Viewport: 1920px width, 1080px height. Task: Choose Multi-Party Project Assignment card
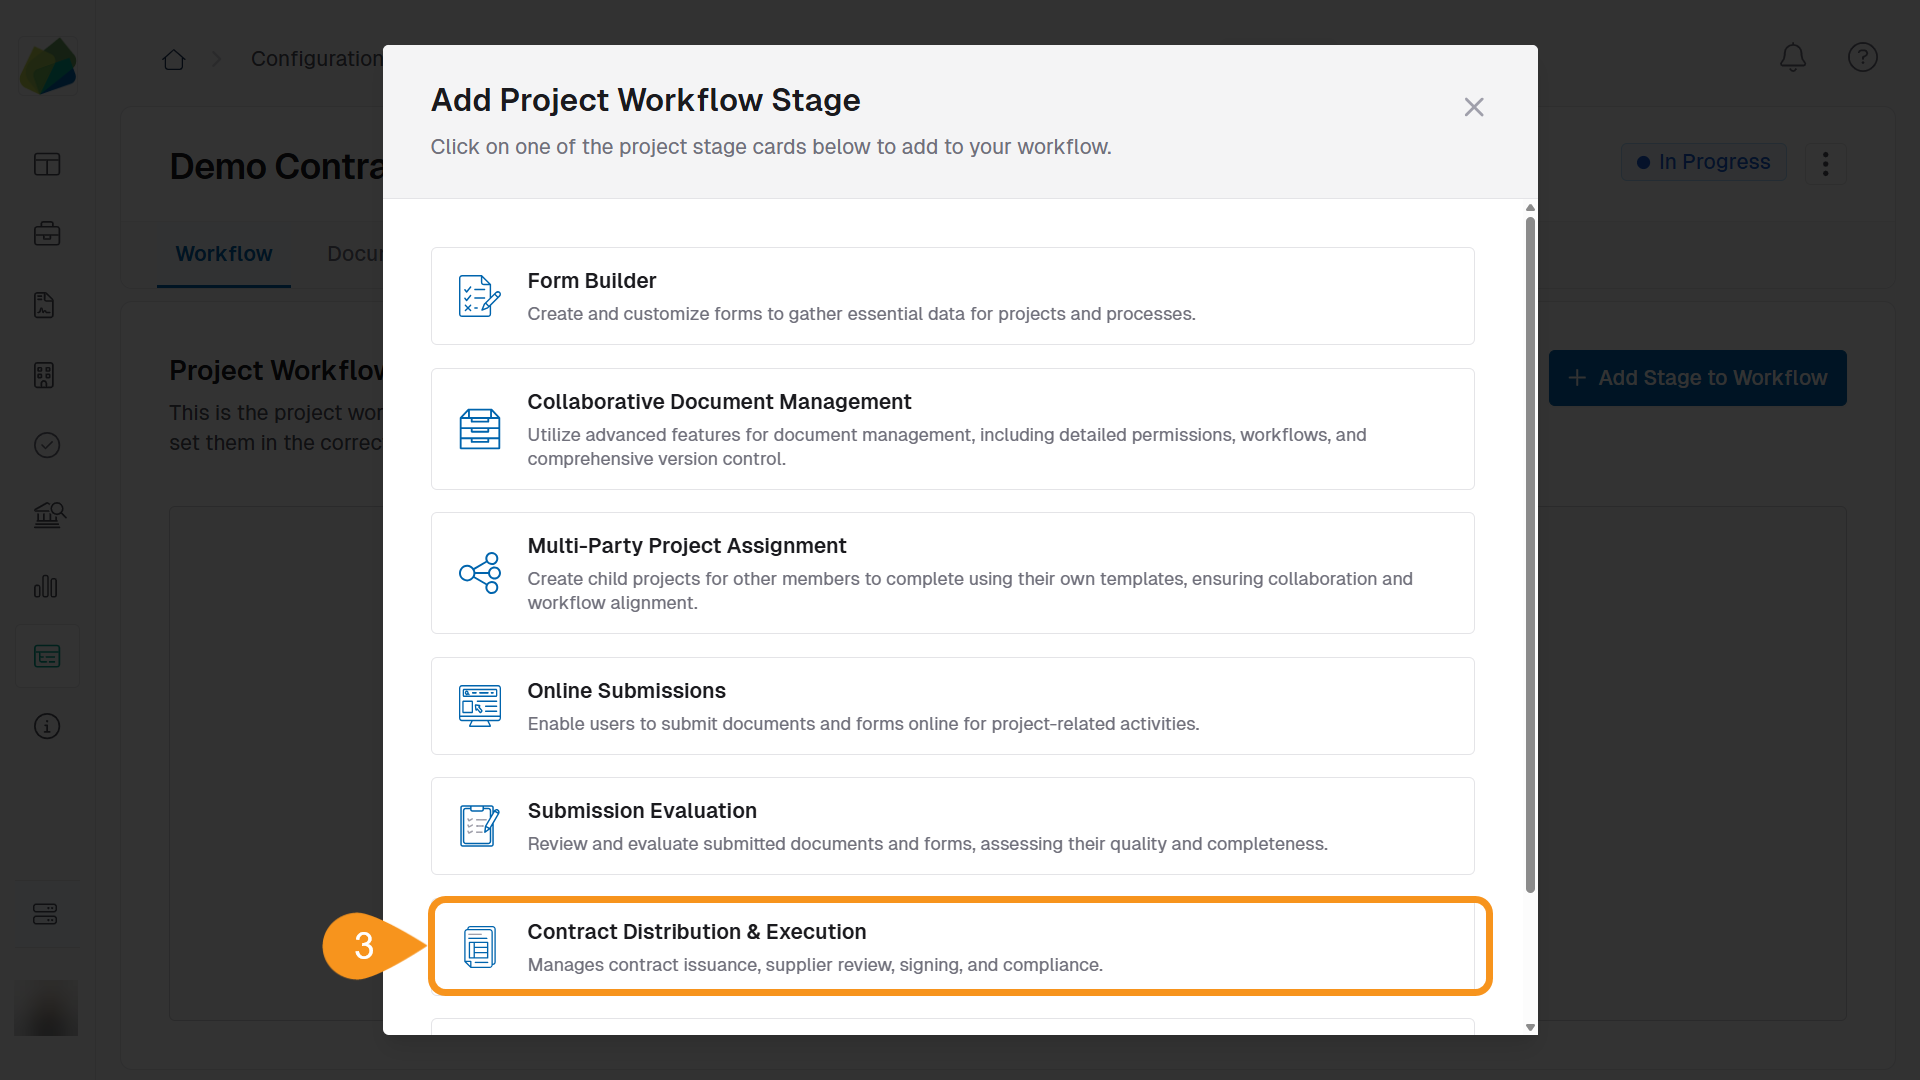pyautogui.click(x=952, y=573)
